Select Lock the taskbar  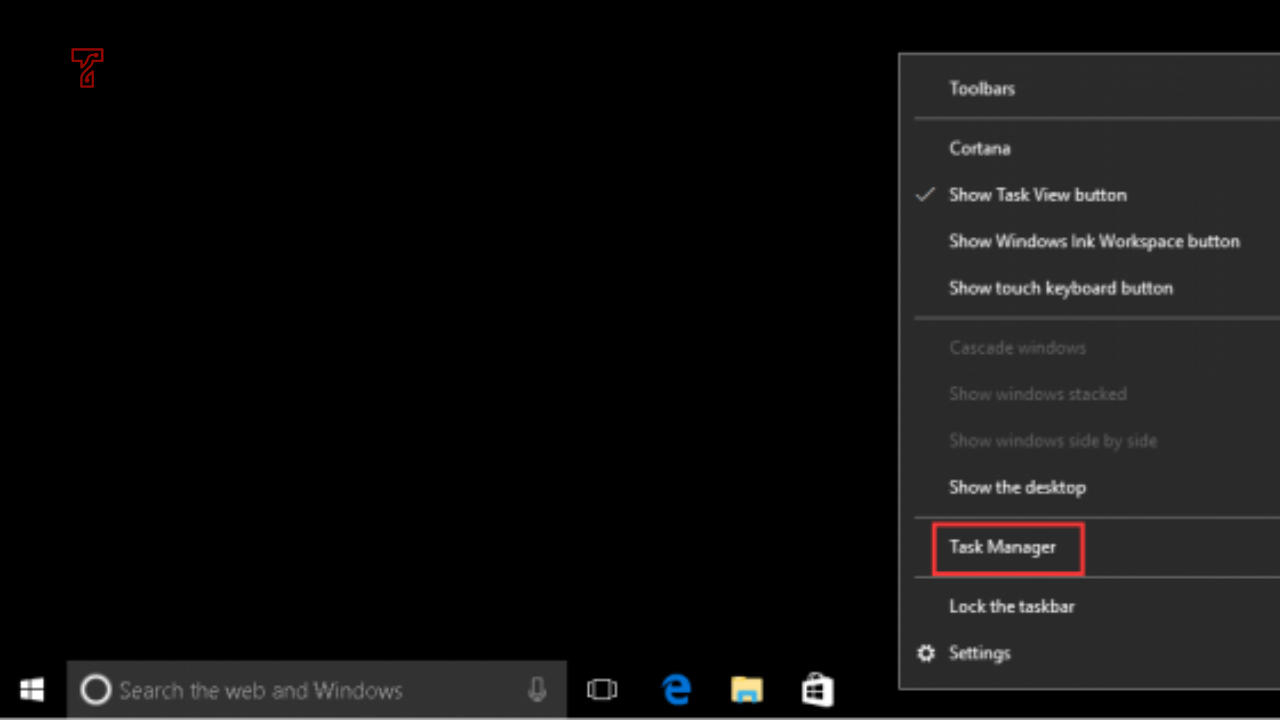pos(1011,606)
